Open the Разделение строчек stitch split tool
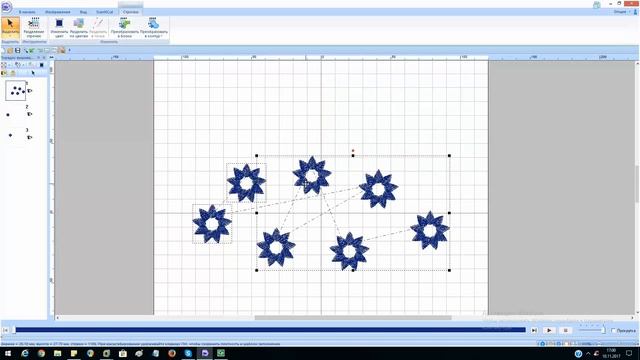 pyautogui.click(x=34, y=28)
